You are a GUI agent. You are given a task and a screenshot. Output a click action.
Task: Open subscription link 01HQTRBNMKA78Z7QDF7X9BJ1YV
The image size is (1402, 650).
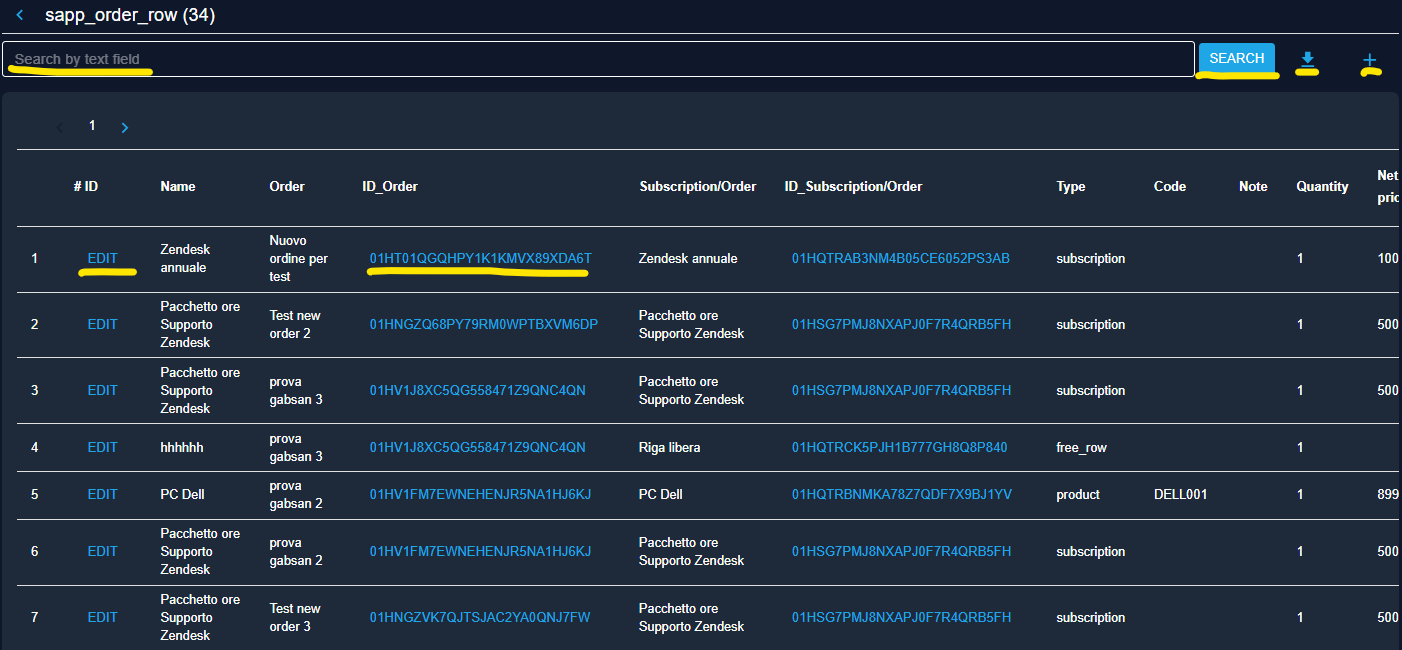902,495
